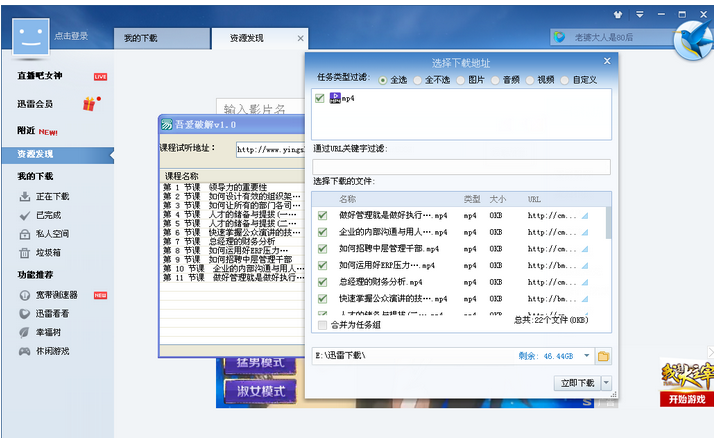The image size is (714, 438).
Task: Click the shield icon in search box
Action: (x=560, y=37)
